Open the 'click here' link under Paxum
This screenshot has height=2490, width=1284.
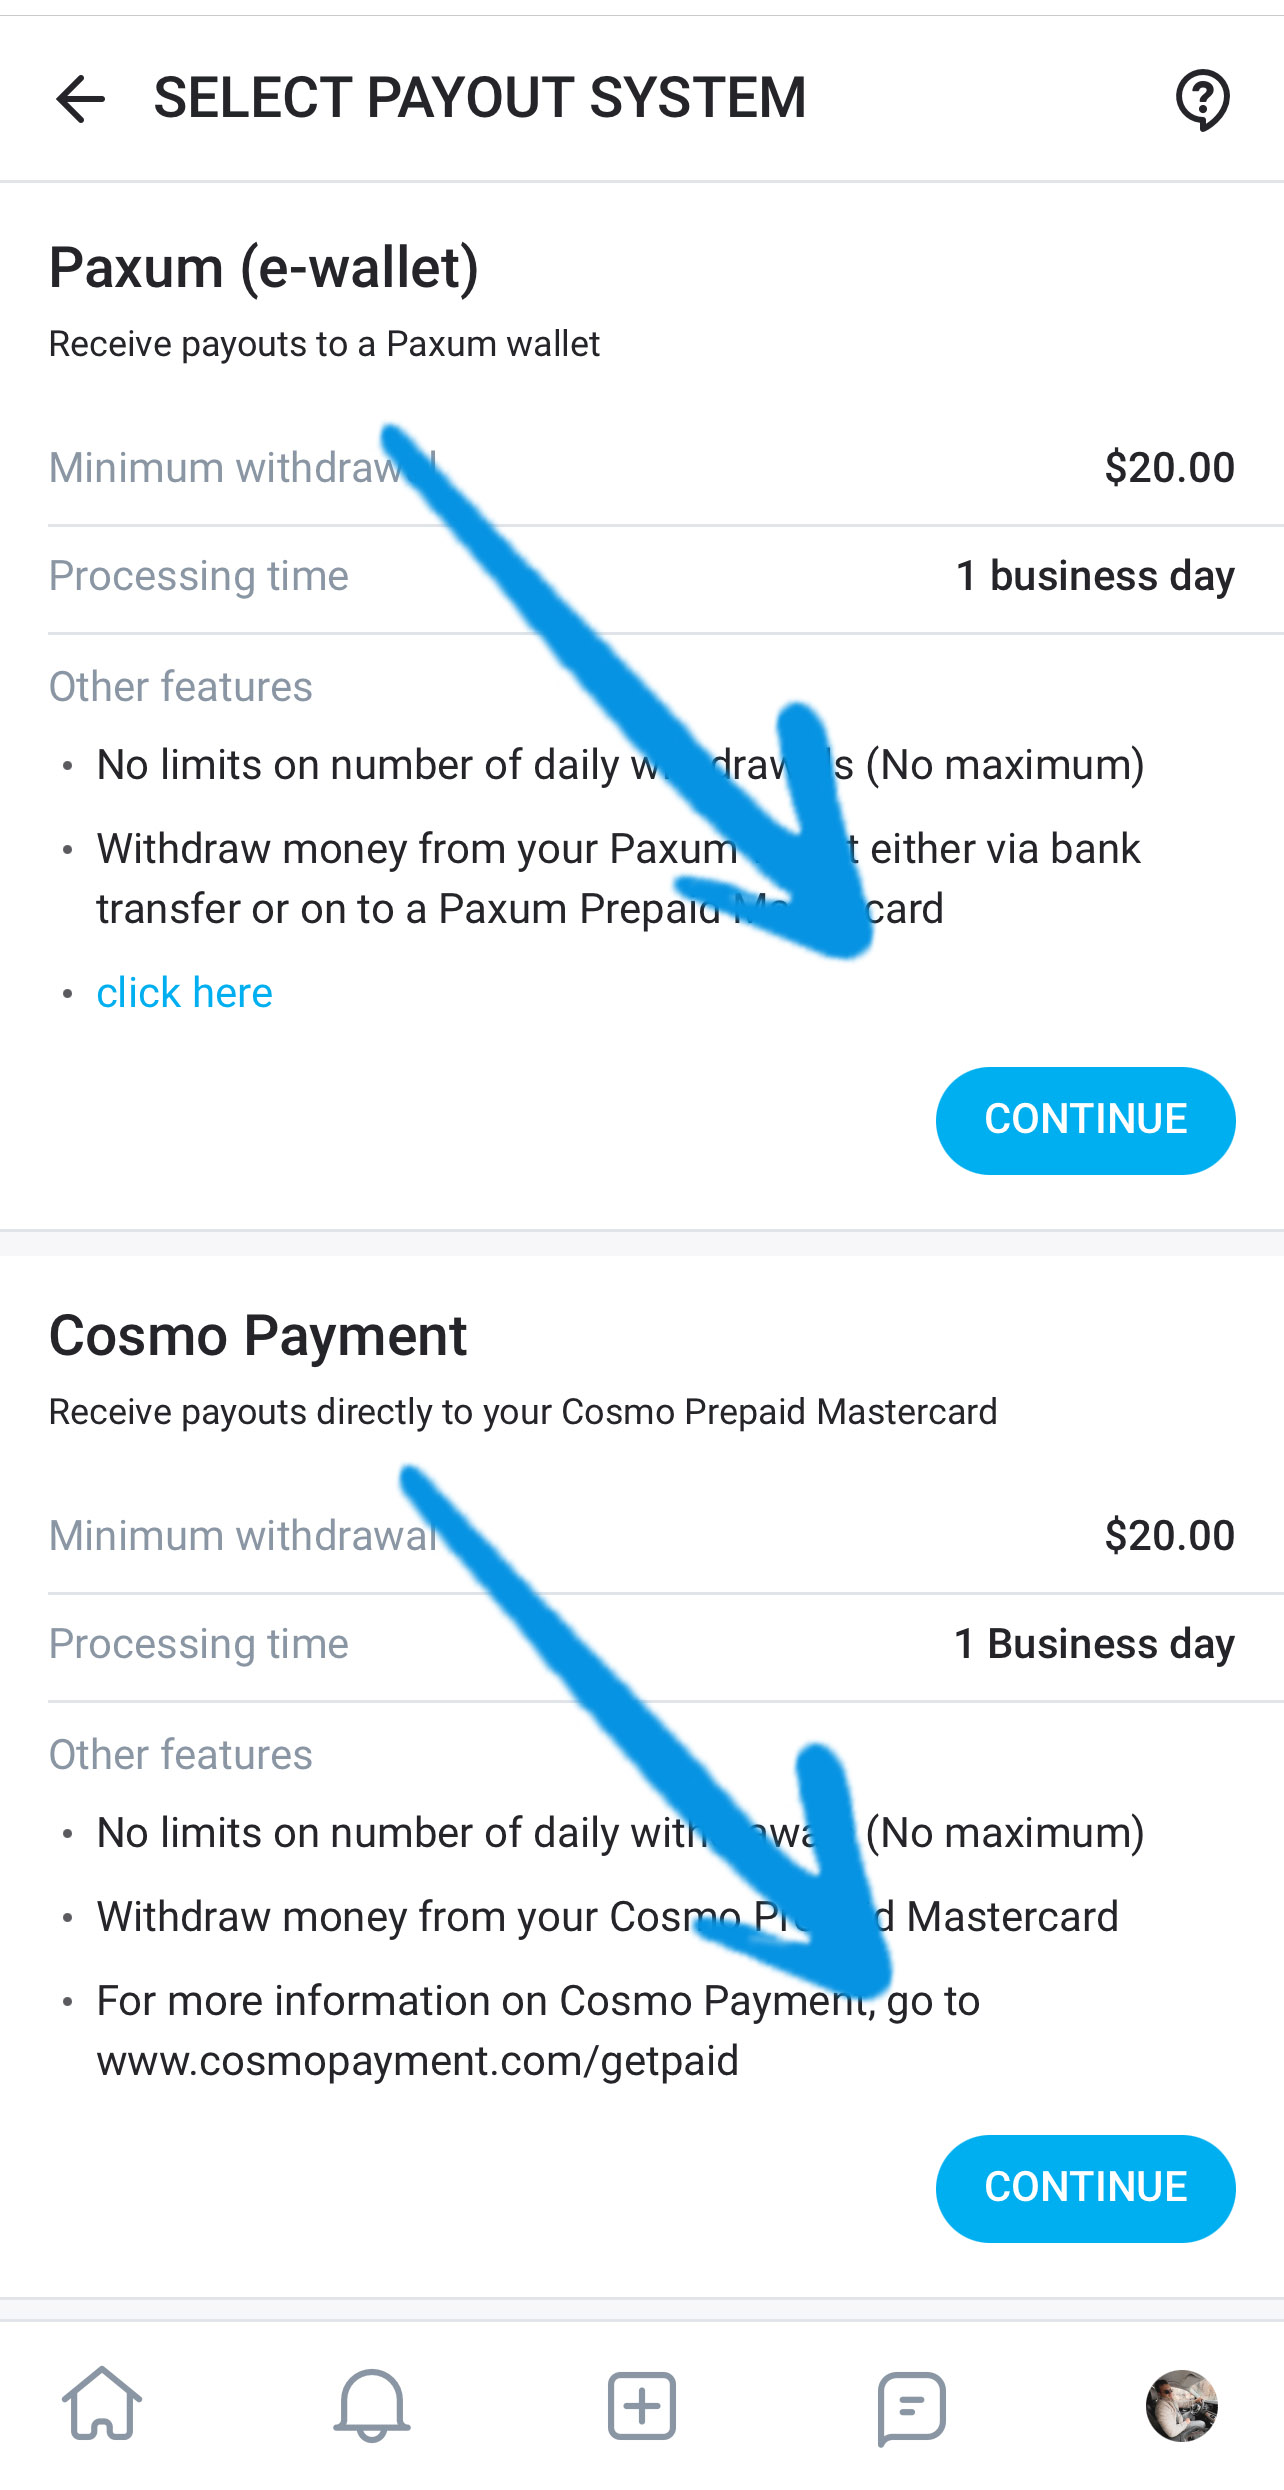tap(184, 991)
